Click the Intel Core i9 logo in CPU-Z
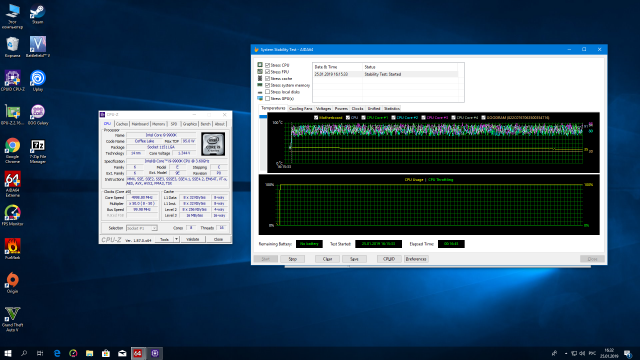Viewport: 640px width, 360px height. [x=213, y=144]
